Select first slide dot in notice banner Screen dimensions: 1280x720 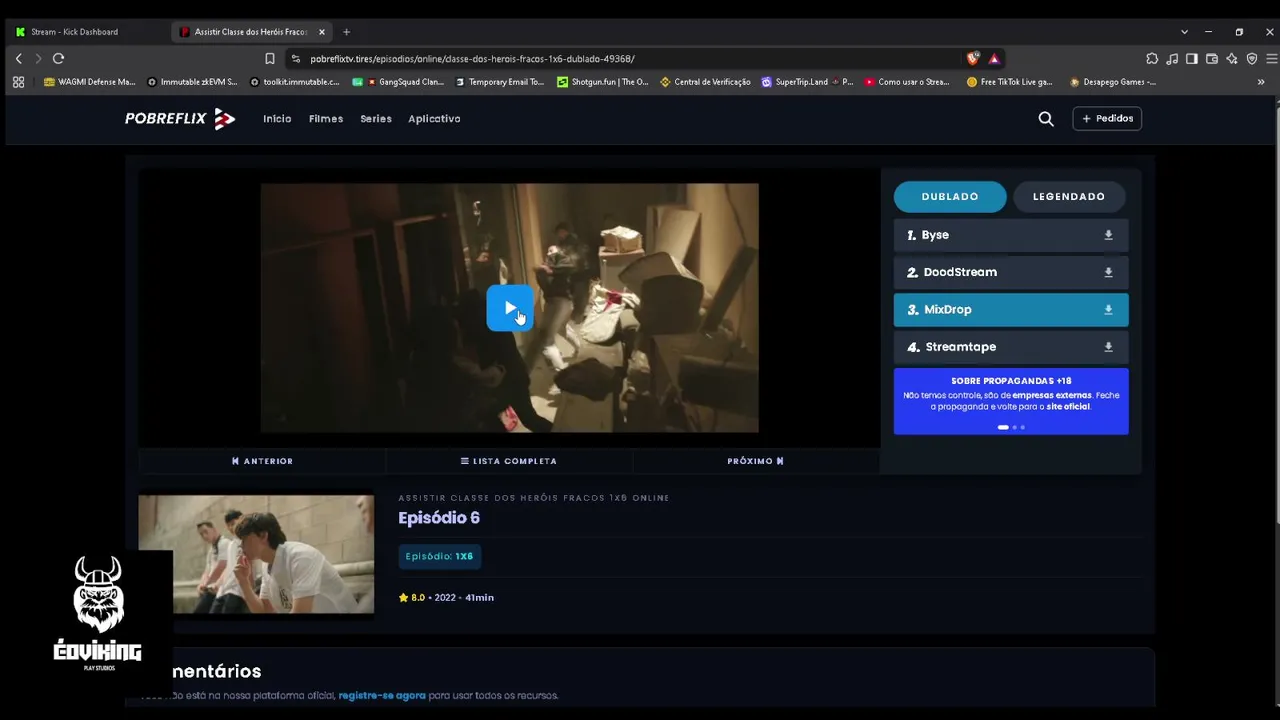coord(1003,427)
